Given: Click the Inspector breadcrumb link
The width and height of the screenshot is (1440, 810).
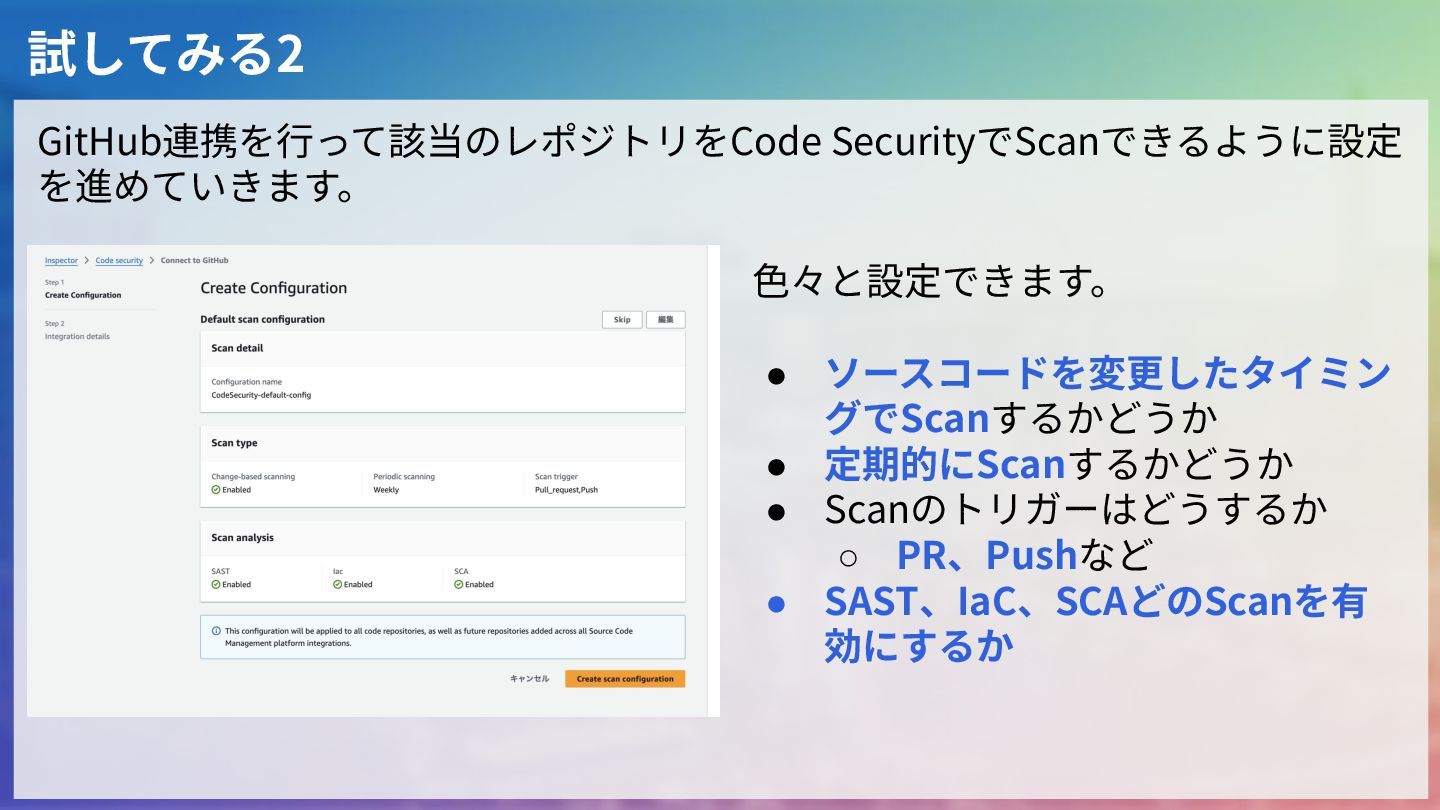Looking at the screenshot, I should click(61, 260).
